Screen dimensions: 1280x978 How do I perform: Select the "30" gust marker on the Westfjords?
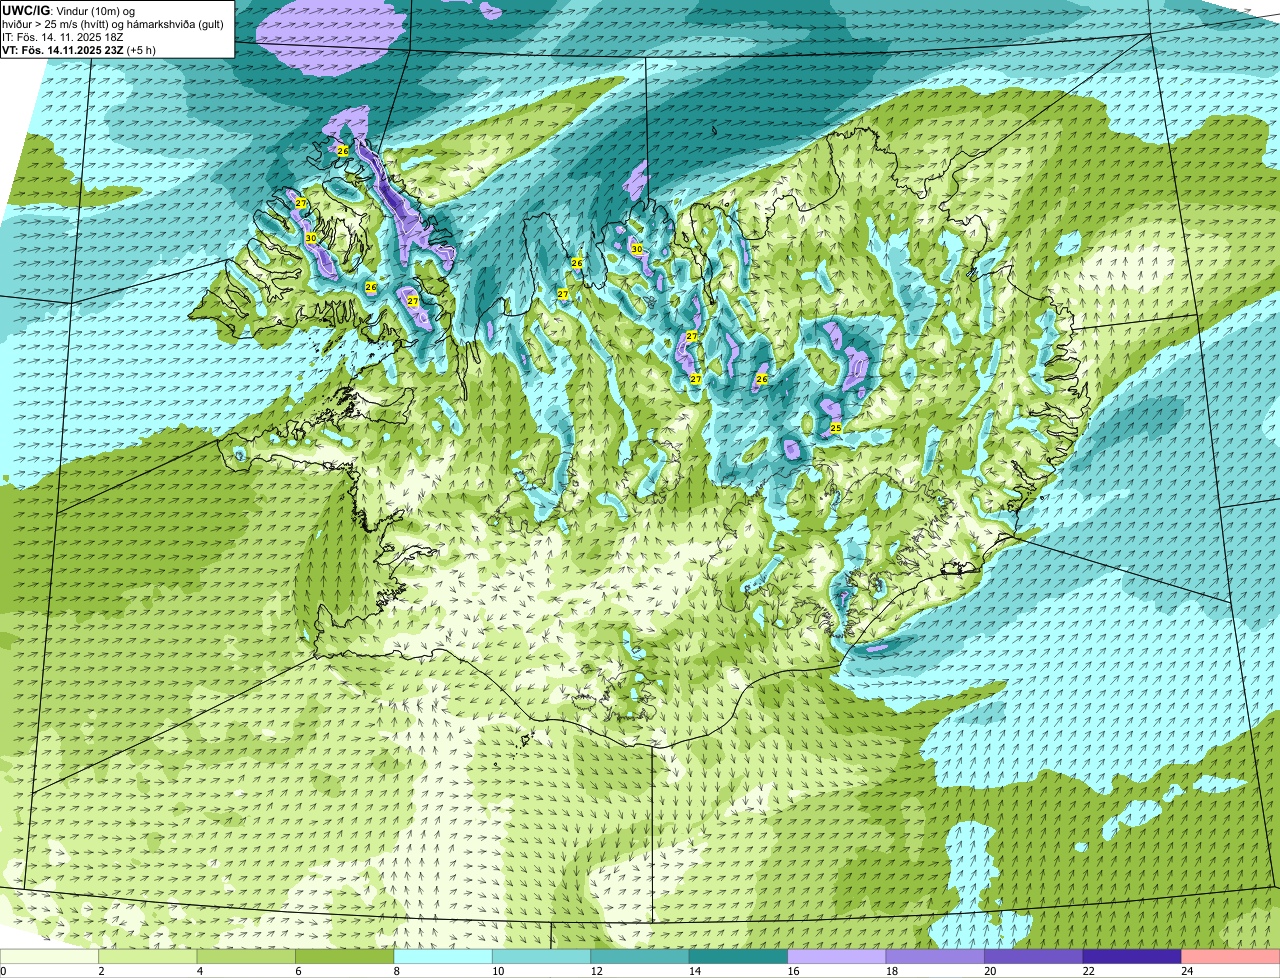[x=311, y=238]
